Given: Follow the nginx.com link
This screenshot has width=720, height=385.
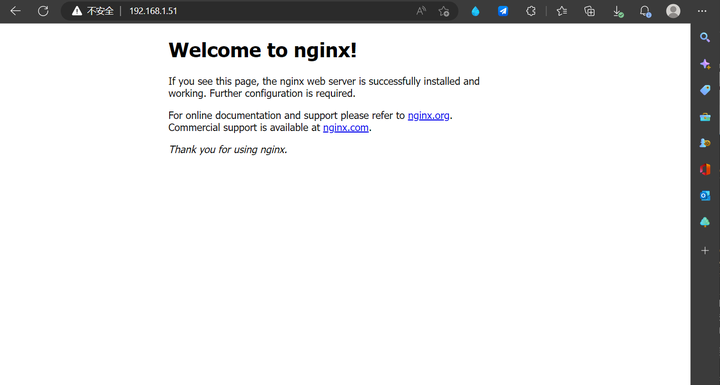Looking at the screenshot, I should coord(346,127).
